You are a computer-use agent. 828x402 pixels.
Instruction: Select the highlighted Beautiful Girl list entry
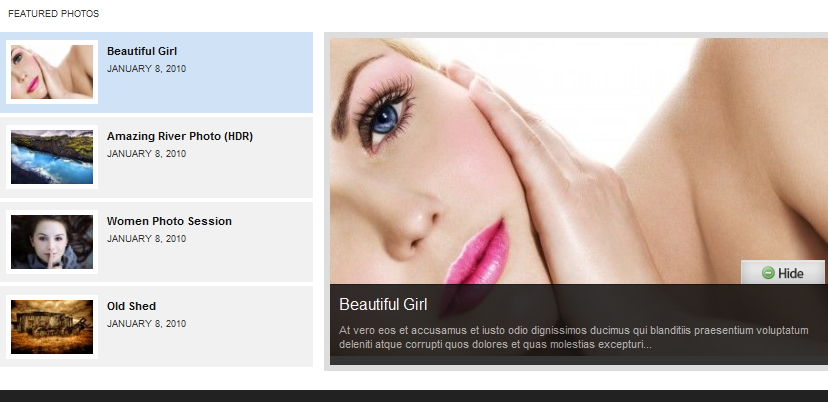pyautogui.click(x=156, y=72)
